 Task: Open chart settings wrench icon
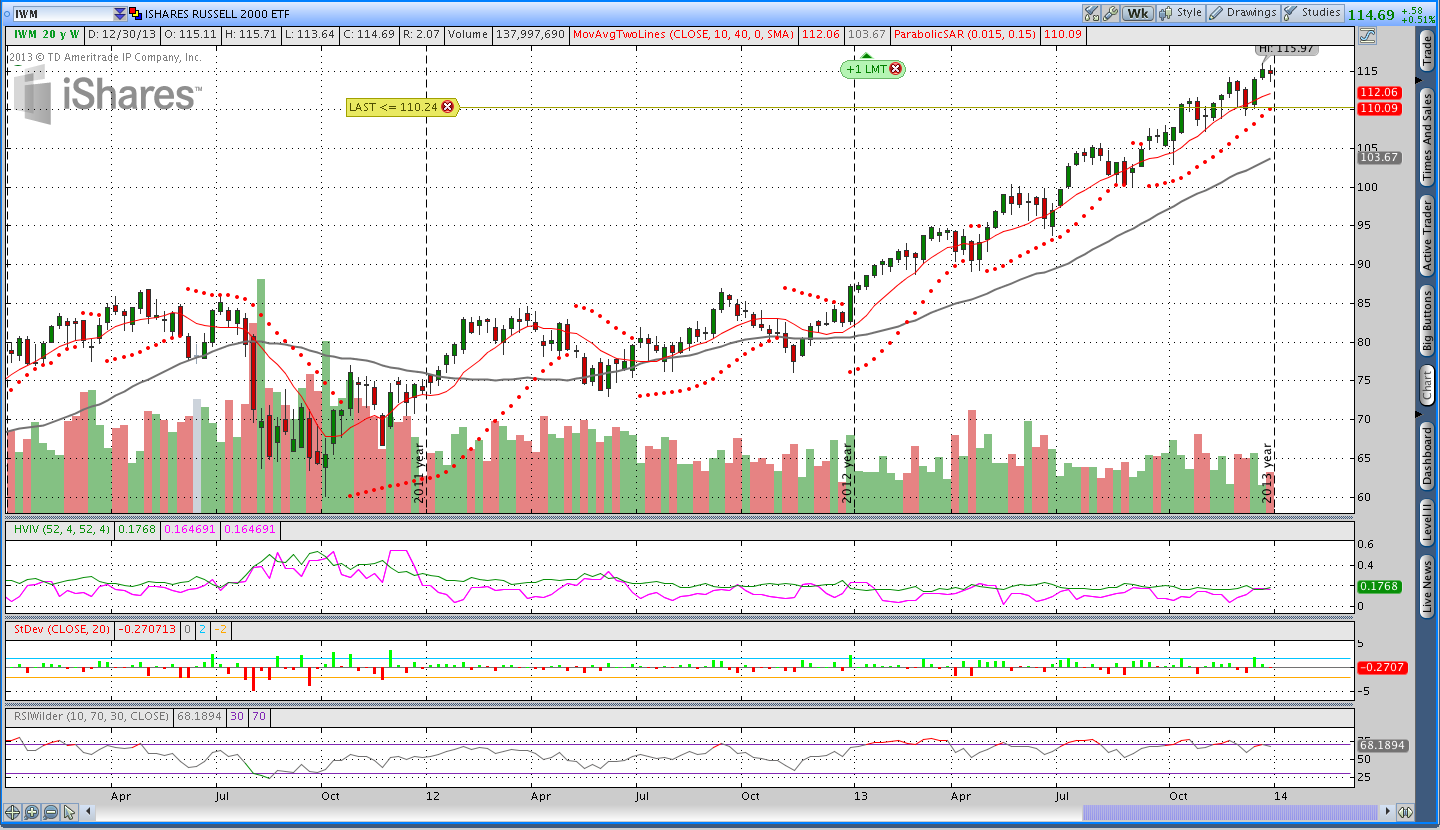1110,13
